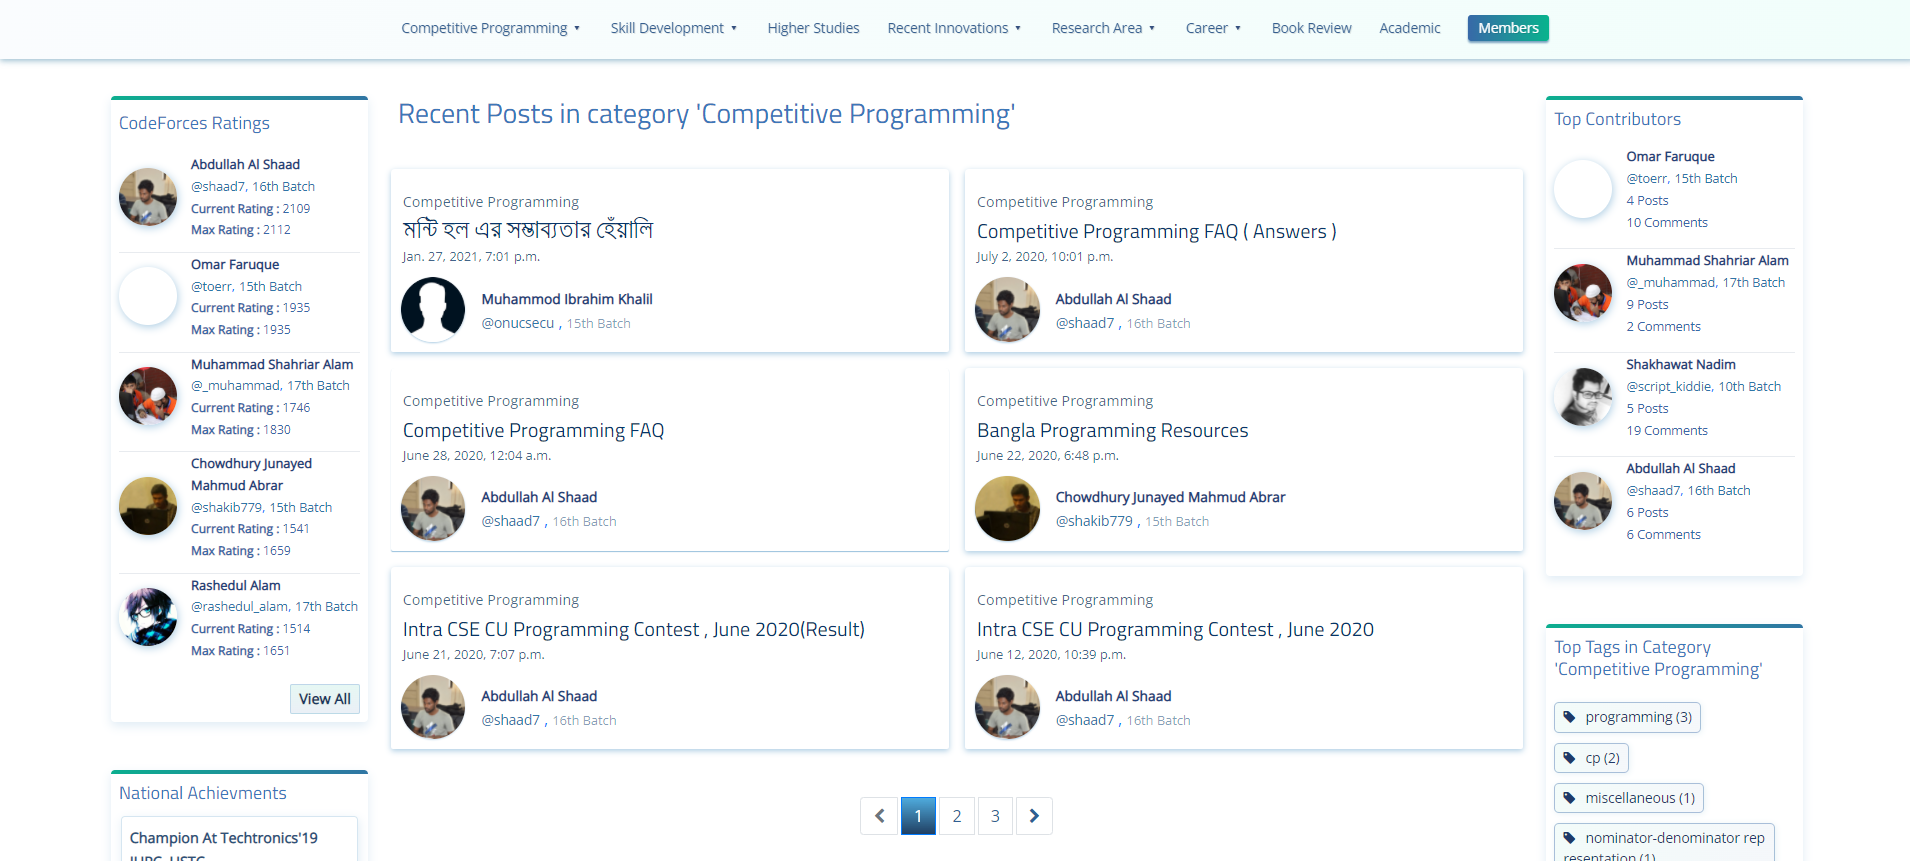Expand the Skill Development dropdown
1910x861 pixels.
673,28
